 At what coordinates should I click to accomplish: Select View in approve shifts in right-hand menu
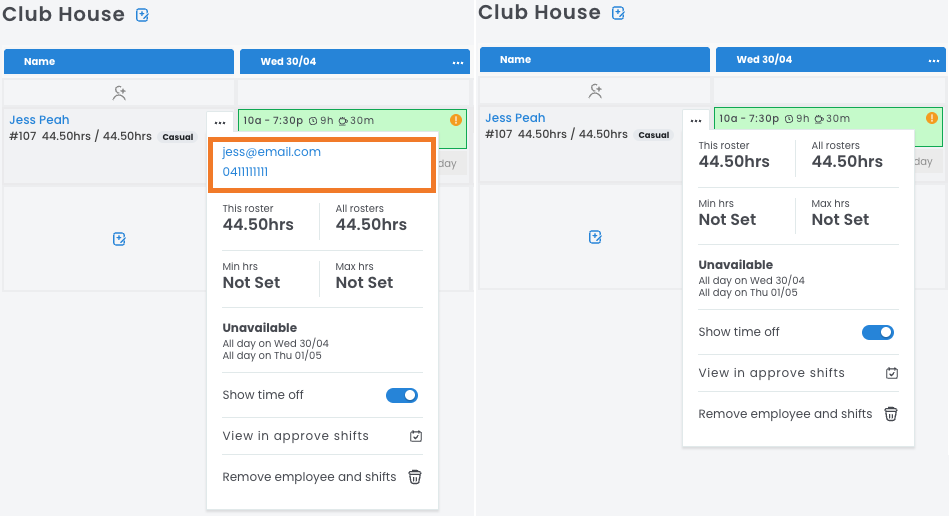771,373
